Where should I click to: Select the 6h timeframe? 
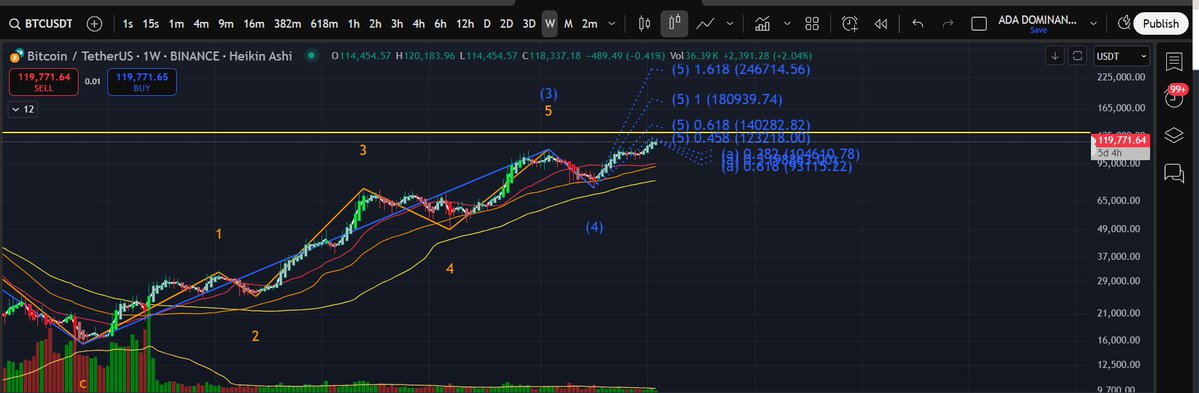440,24
